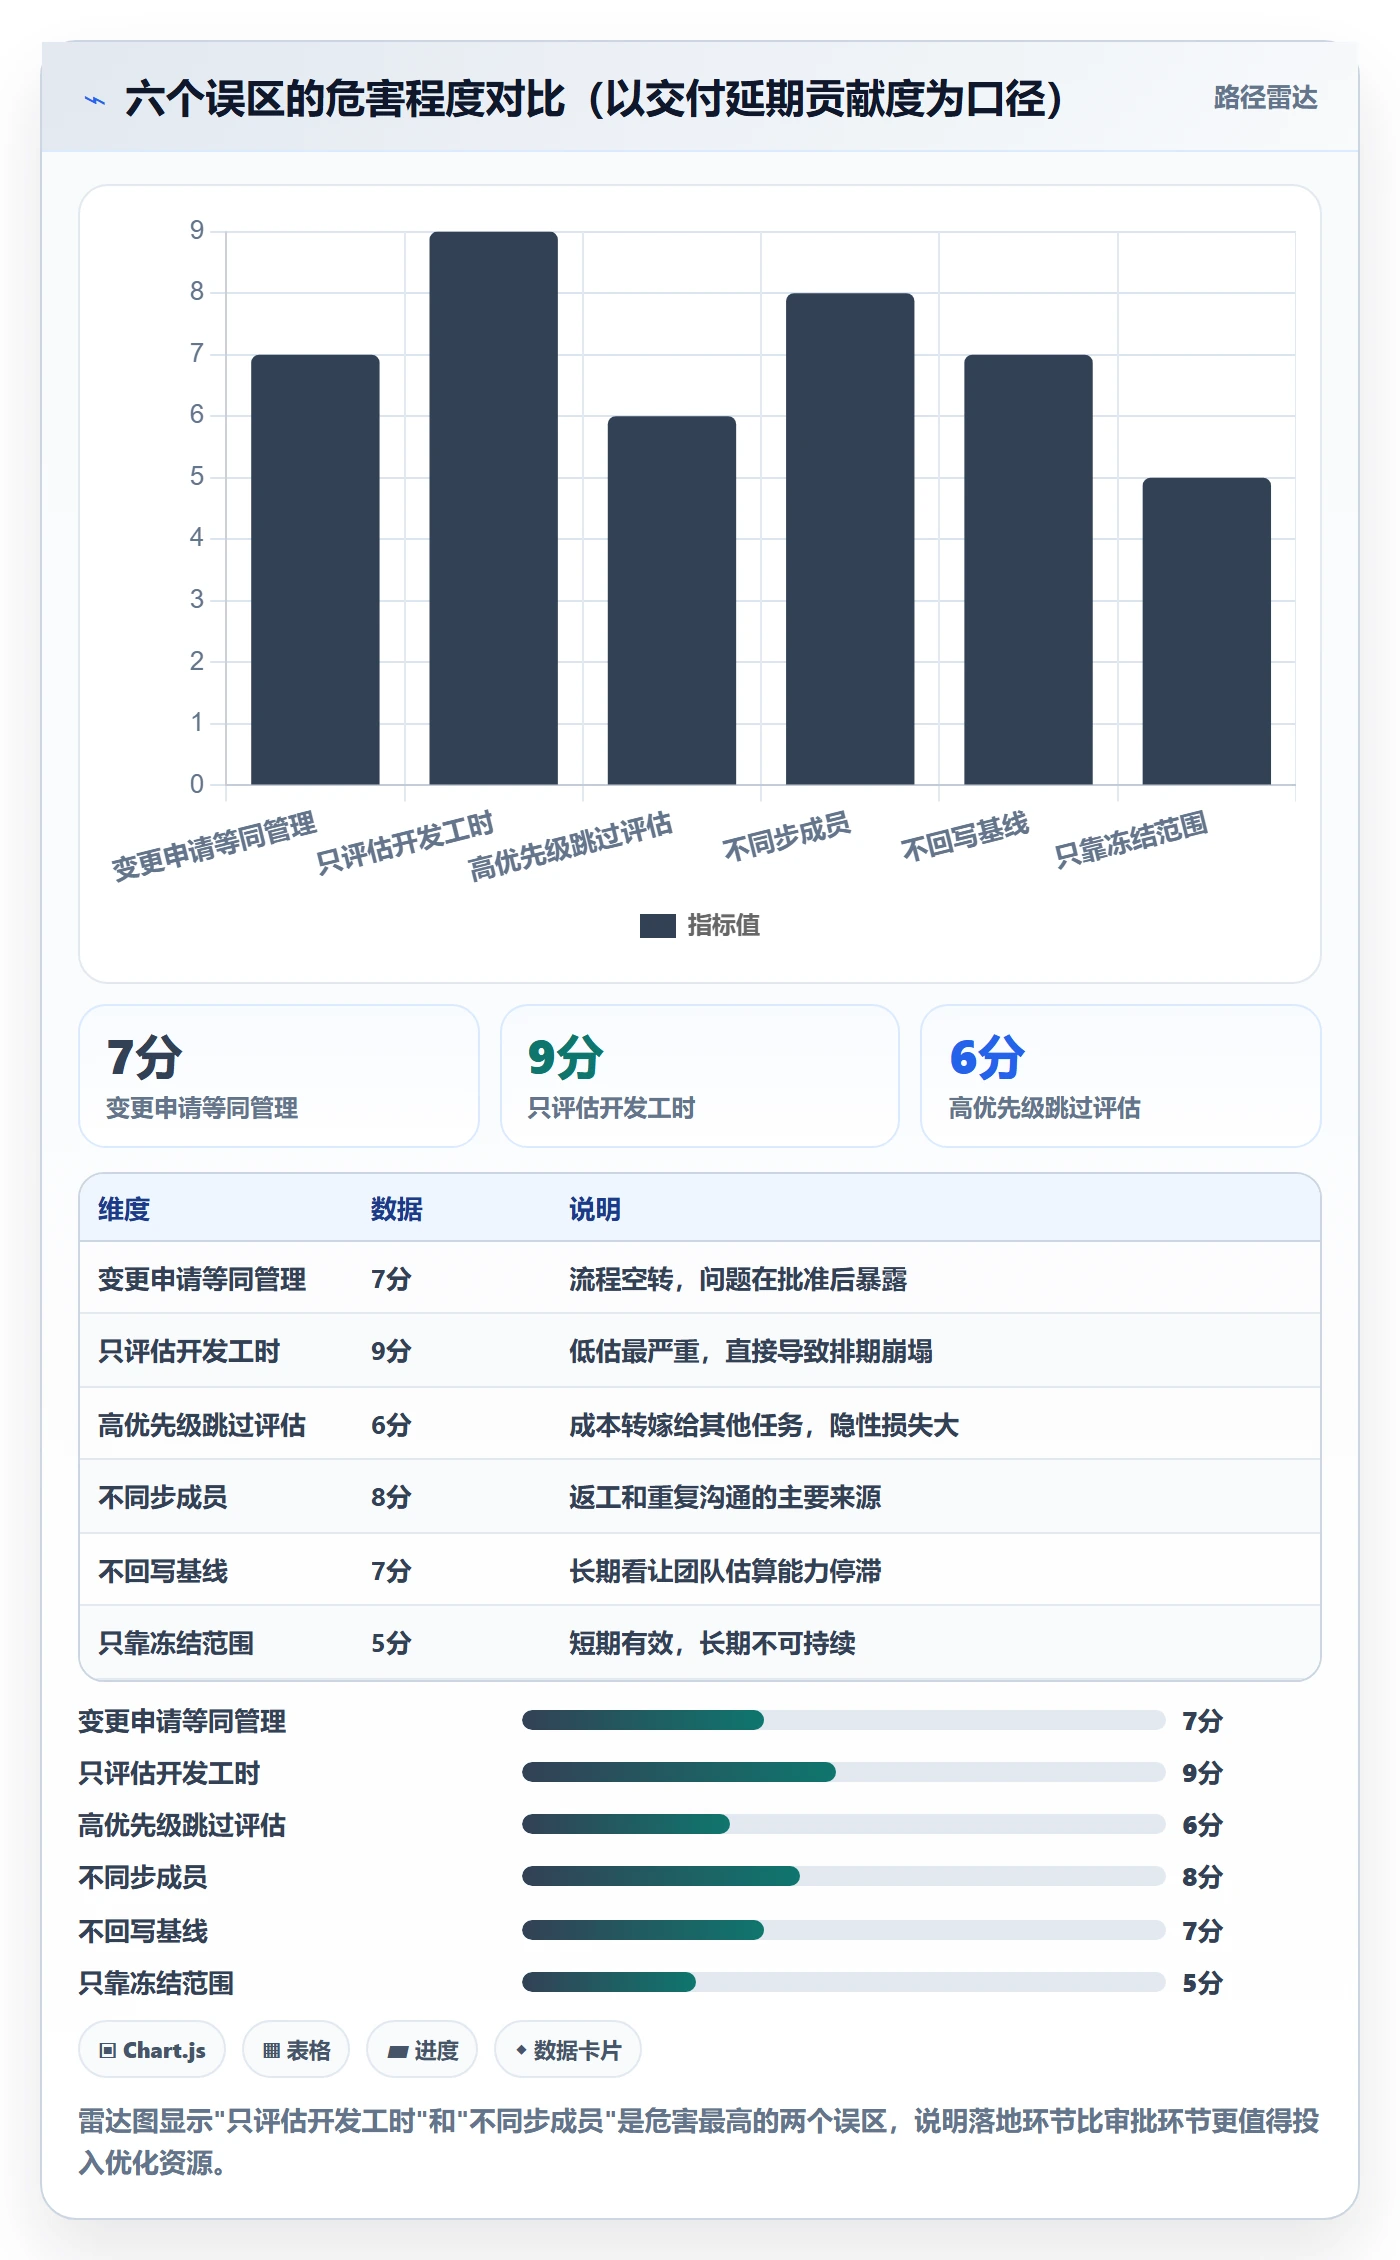Screen dimensions: 1400x2260
Task: Click the 变更申请等同管理 progress bar
Action: [843, 1720]
